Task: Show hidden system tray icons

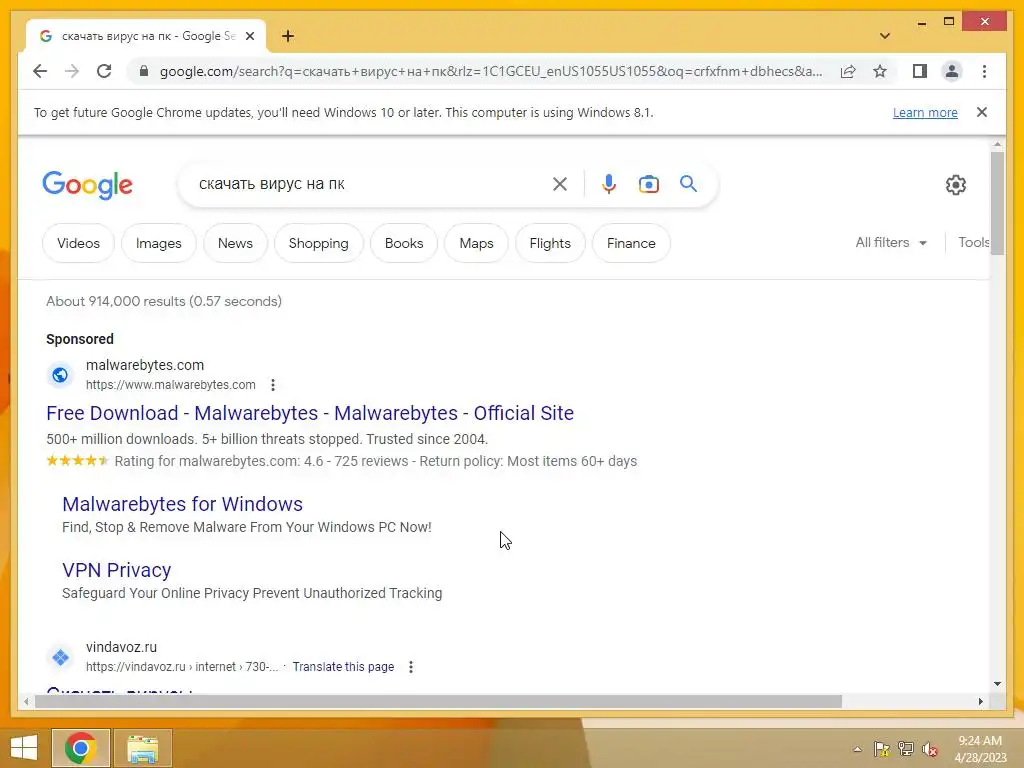Action: pyautogui.click(x=857, y=749)
